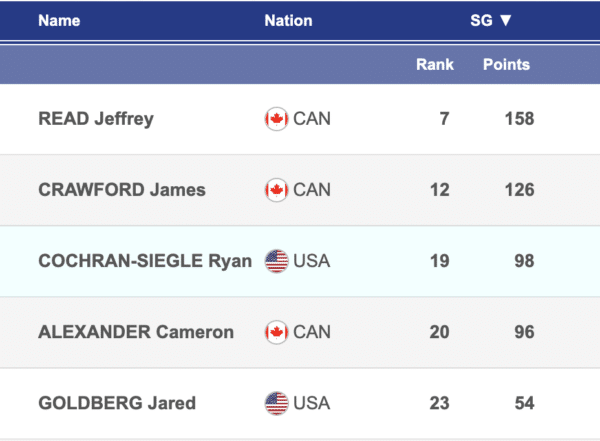Click GOLDBERG Jared's 54 points value
Image resolution: width=600 pixels, height=441 pixels.
[x=524, y=404]
